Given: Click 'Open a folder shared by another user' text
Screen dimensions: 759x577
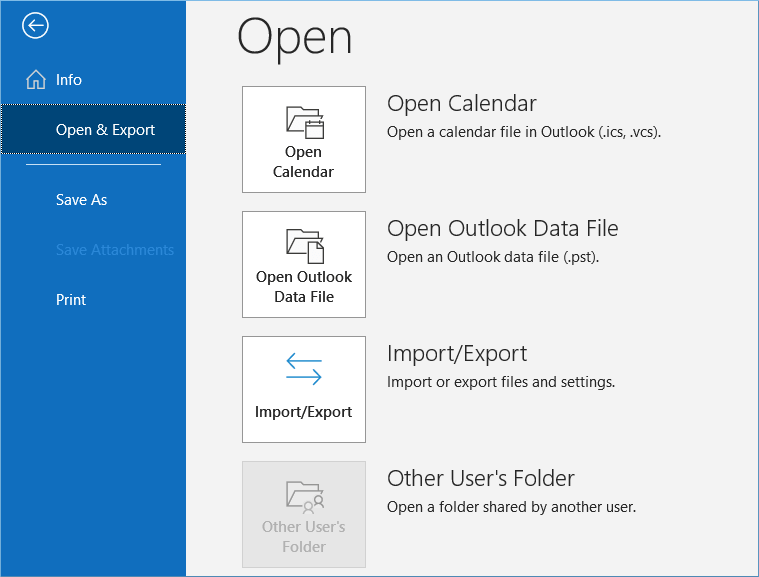Looking at the screenshot, I should (511, 507).
